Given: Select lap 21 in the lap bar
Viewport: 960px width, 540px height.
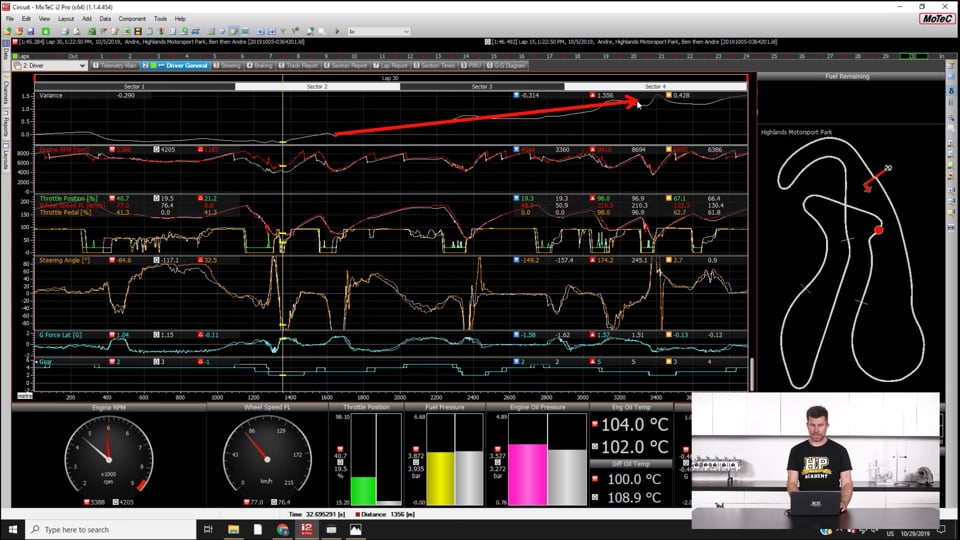Looking at the screenshot, I should pos(661,56).
